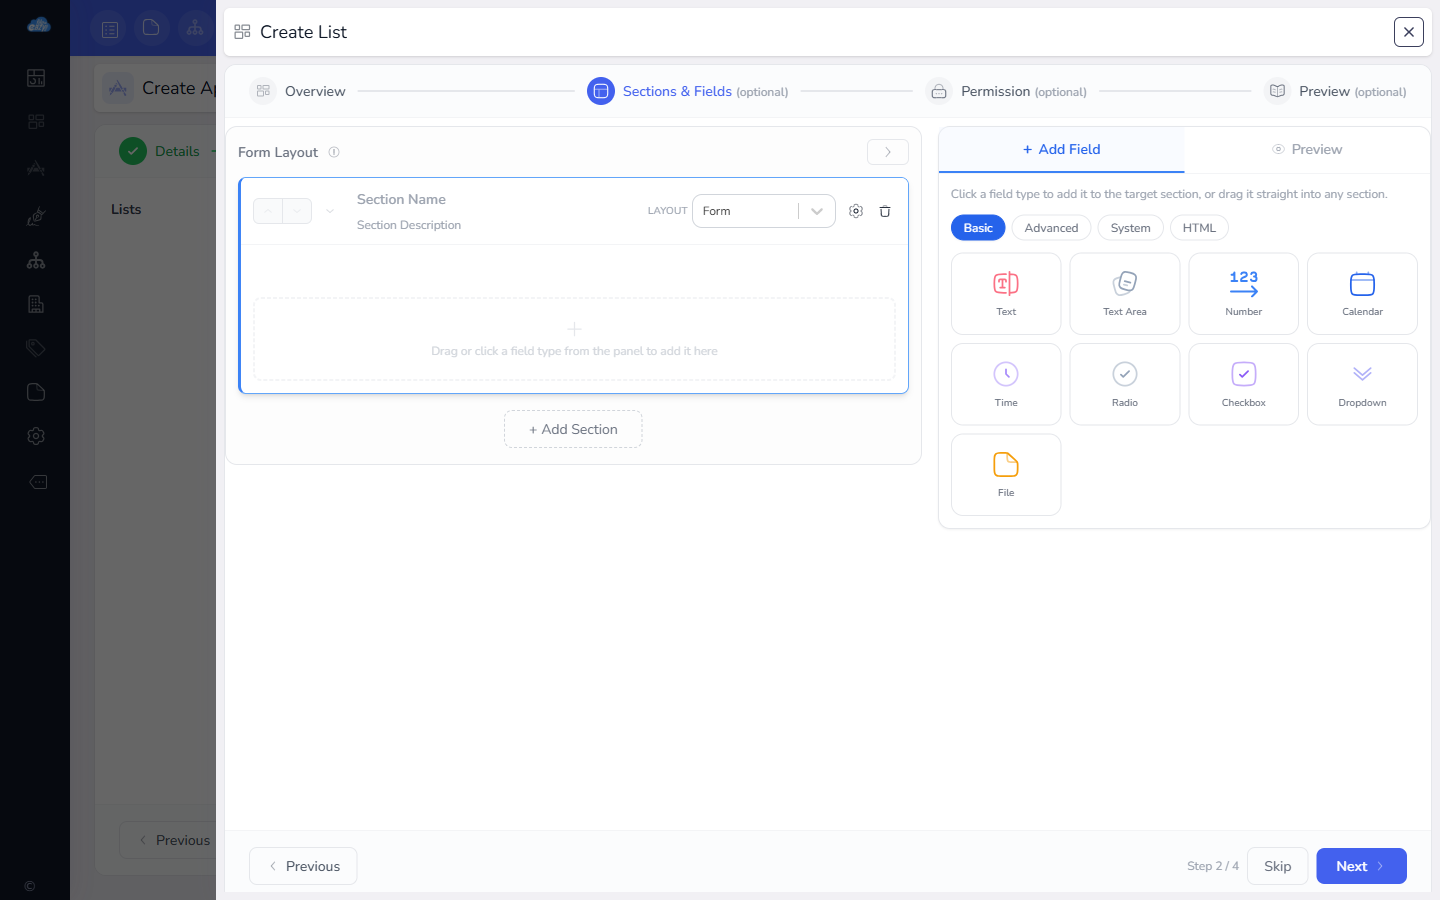Image resolution: width=1440 pixels, height=900 pixels.
Task: Select the Advanced field category
Action: coord(1051,228)
